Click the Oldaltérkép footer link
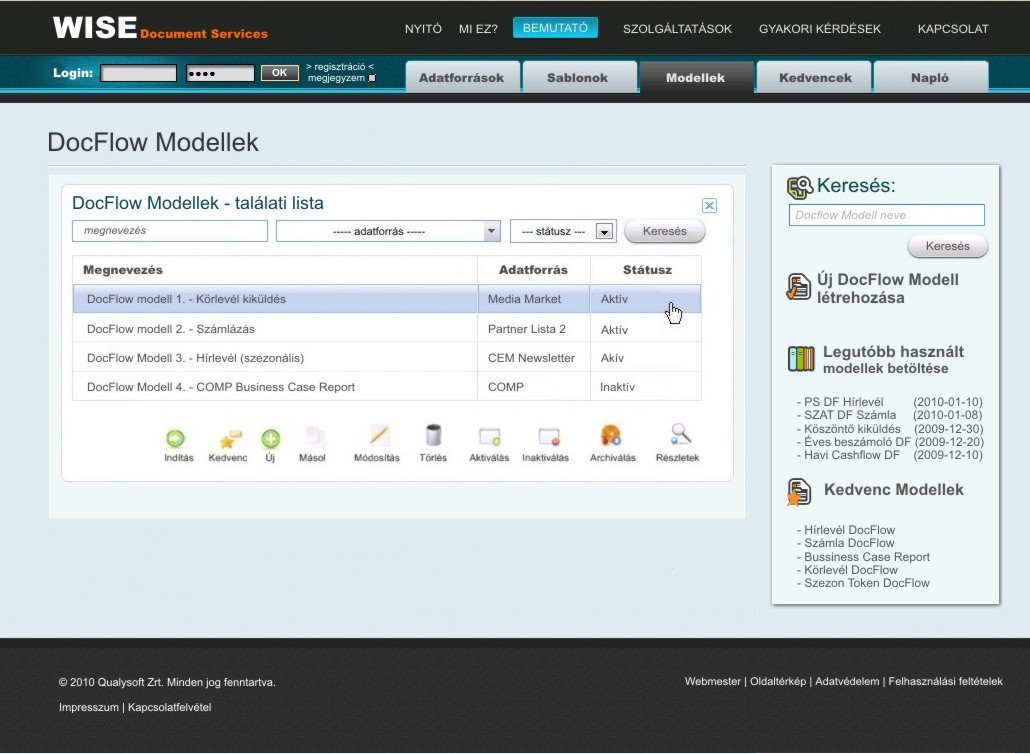The image size is (1030, 754). click(x=778, y=682)
